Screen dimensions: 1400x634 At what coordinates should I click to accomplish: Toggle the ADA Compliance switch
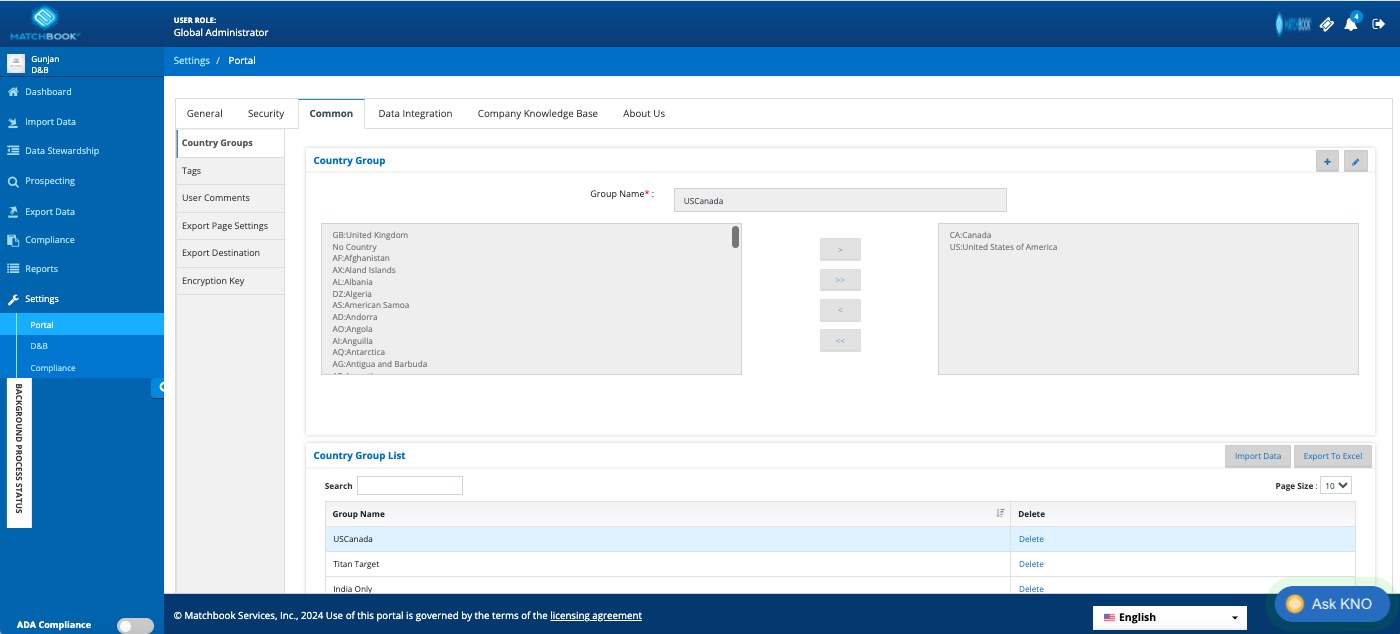click(x=135, y=625)
